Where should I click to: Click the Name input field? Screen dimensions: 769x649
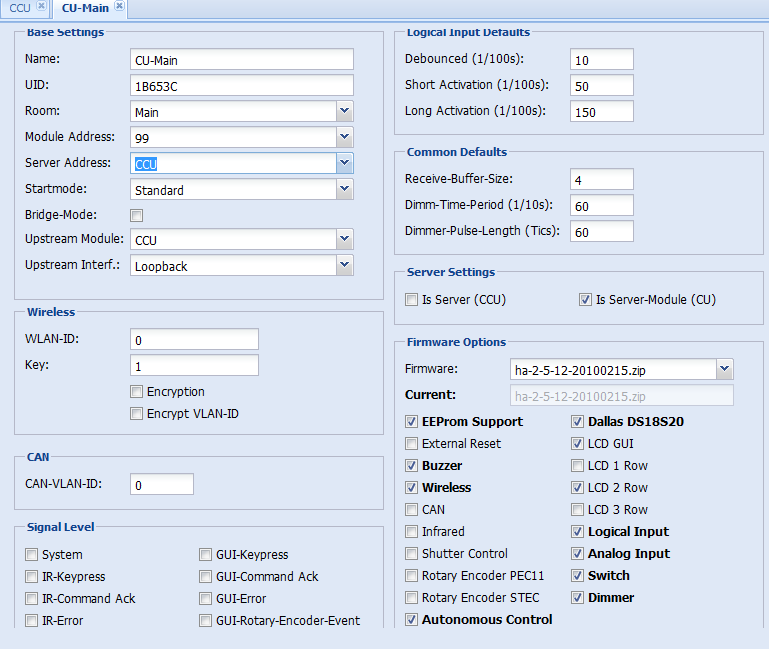coord(242,59)
